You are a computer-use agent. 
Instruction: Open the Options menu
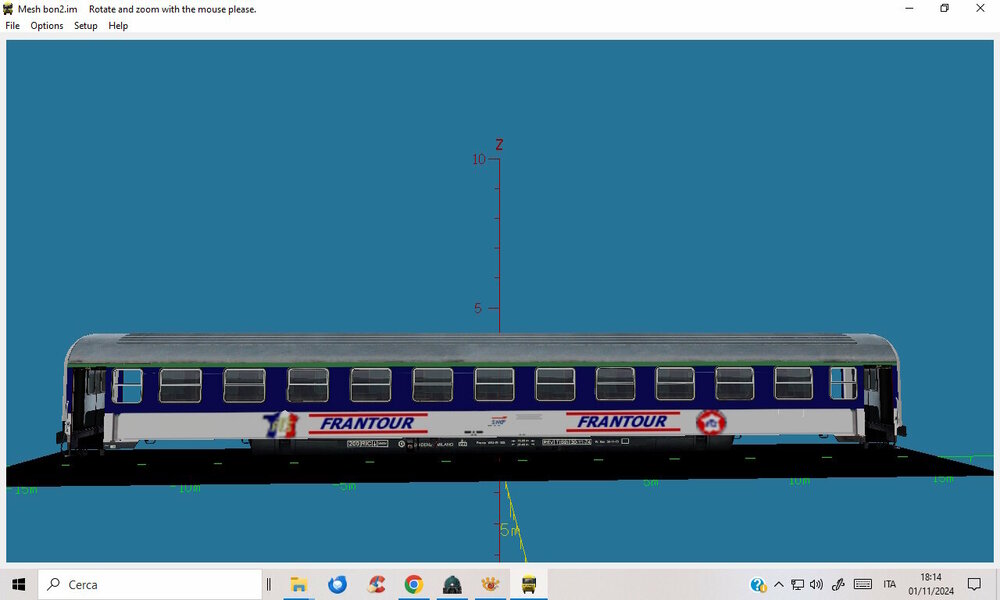point(47,26)
